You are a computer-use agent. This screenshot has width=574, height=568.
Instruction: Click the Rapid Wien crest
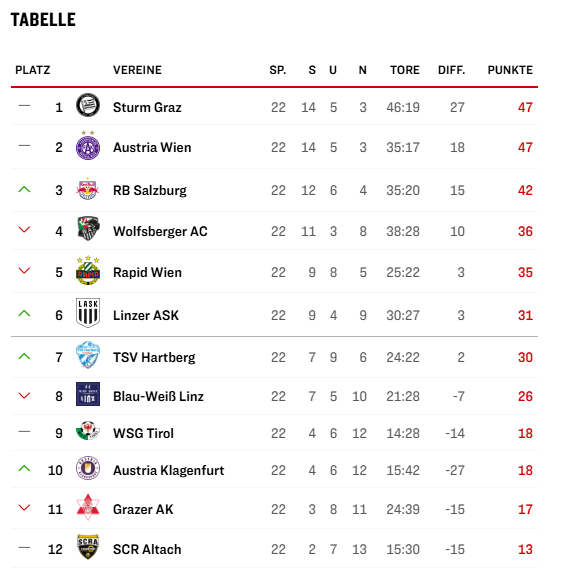[x=88, y=271]
